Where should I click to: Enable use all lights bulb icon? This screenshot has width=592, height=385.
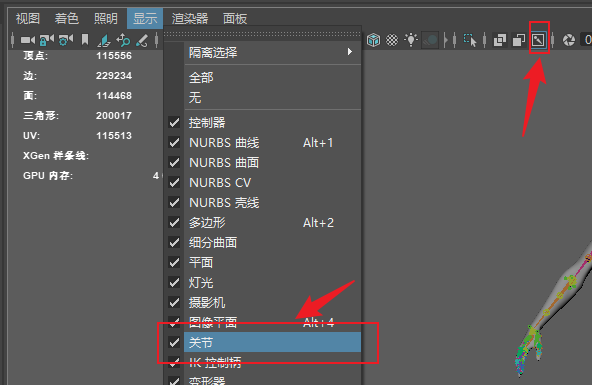pos(411,40)
